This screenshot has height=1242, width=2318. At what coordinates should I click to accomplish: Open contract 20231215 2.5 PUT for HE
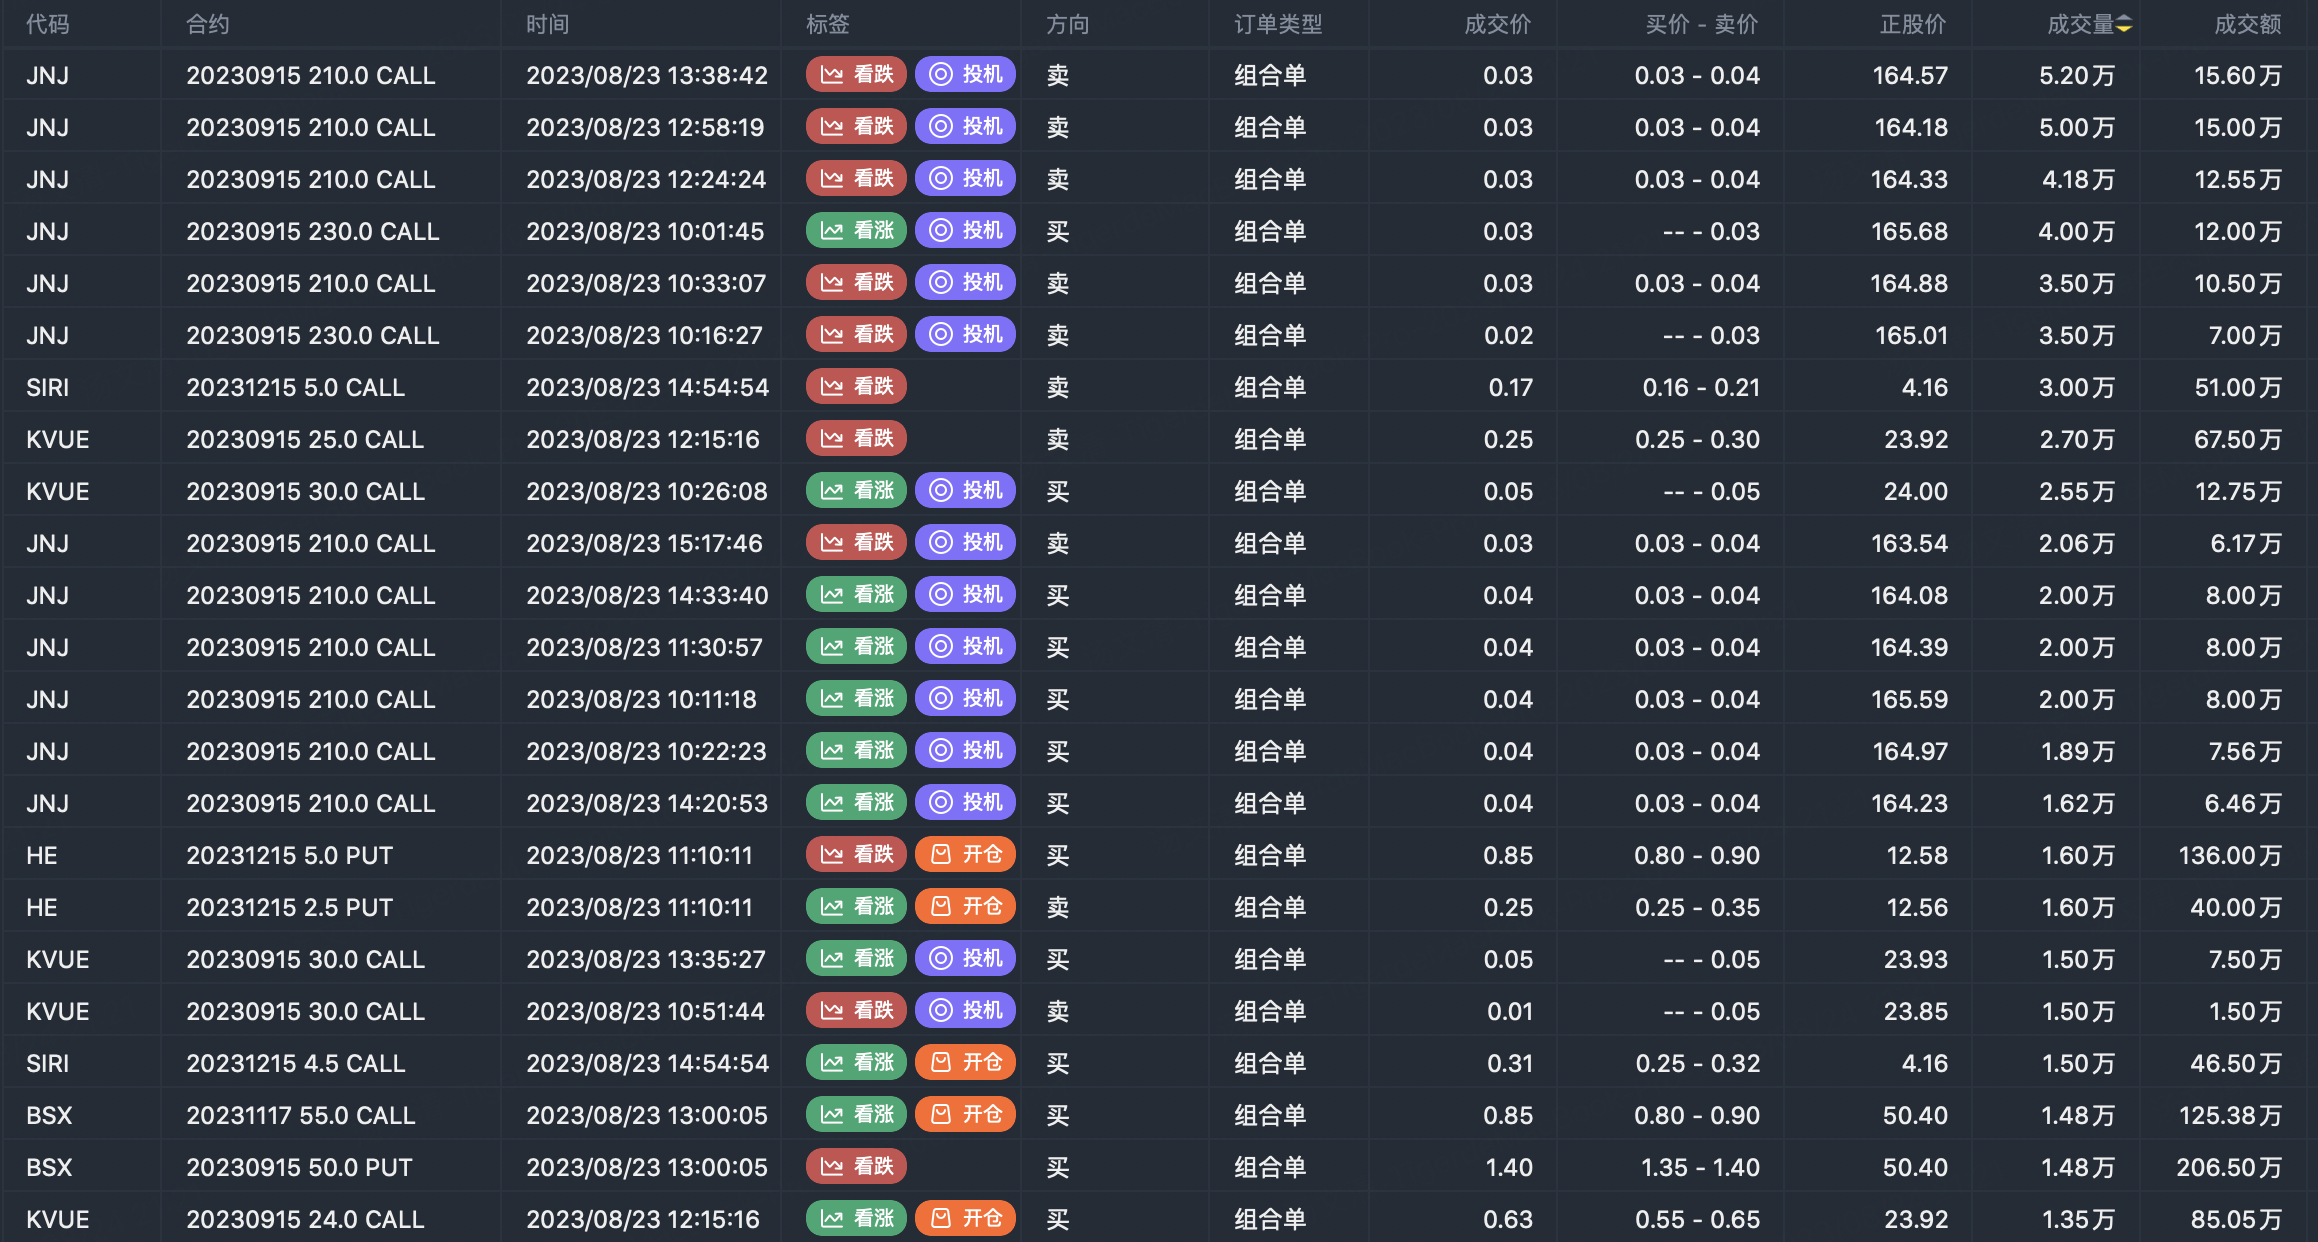click(289, 907)
